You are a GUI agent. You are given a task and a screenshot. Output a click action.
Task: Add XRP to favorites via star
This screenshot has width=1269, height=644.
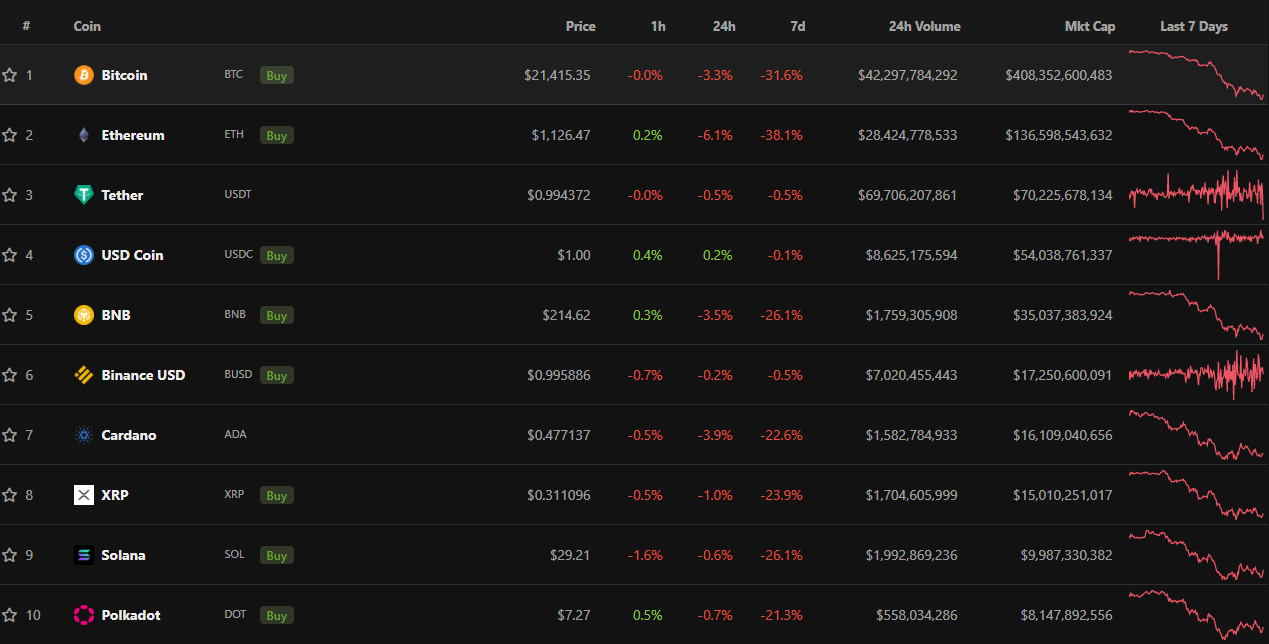pyautogui.click(x=10, y=495)
